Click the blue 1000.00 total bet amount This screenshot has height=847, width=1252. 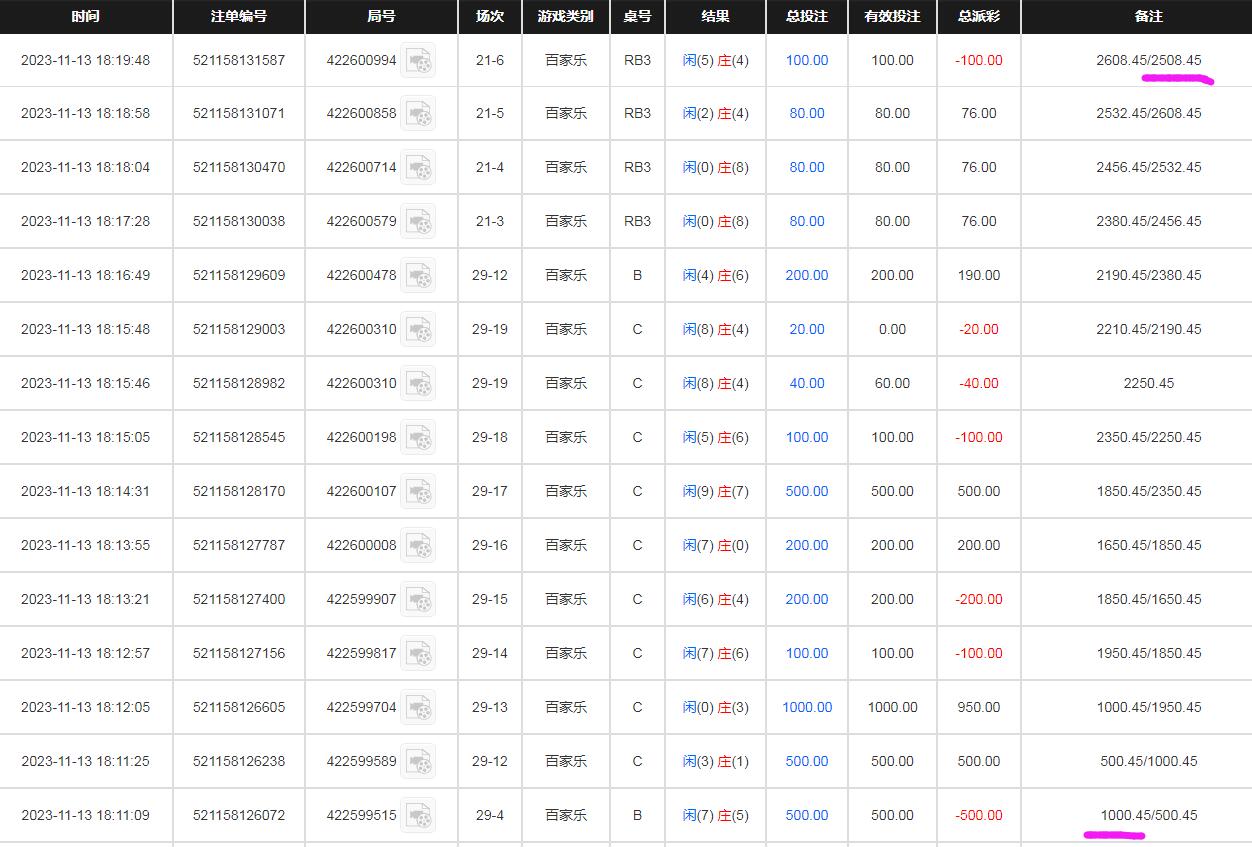point(807,707)
